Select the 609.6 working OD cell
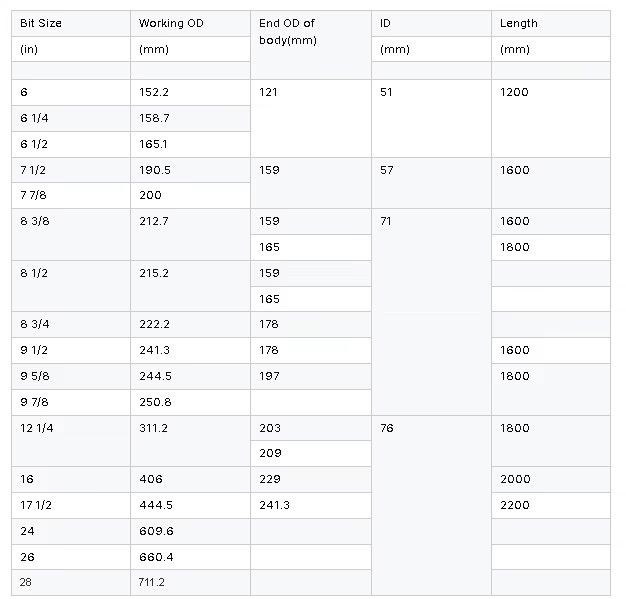 [x=190, y=532]
